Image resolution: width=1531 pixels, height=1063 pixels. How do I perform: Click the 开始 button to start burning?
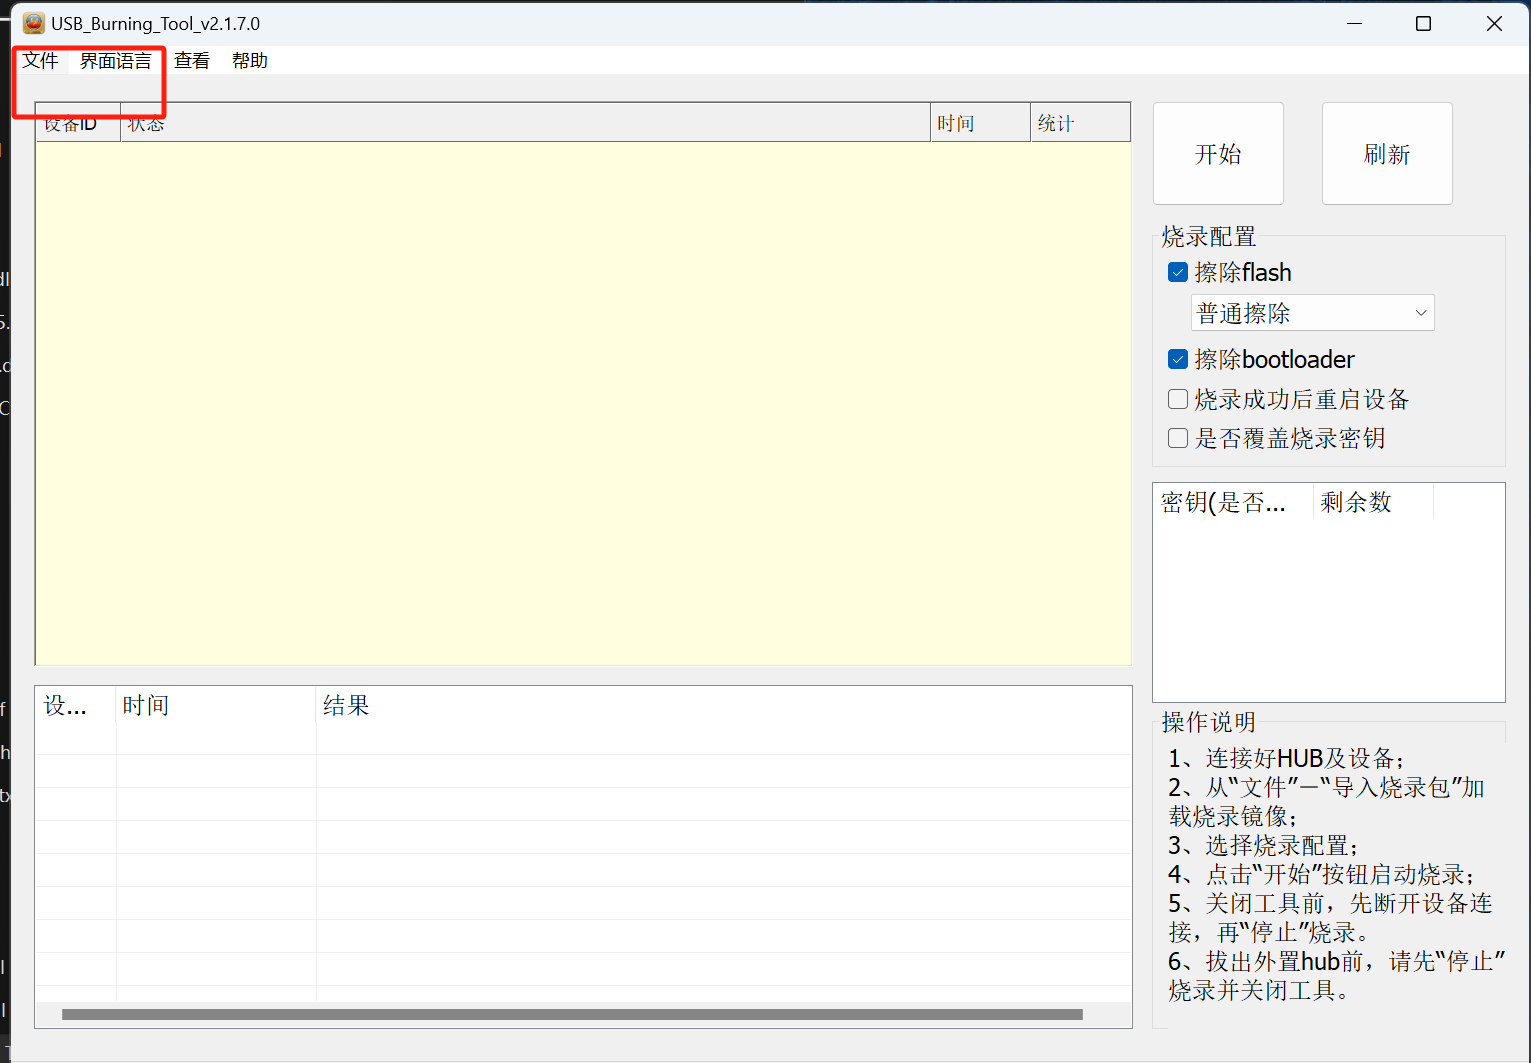click(x=1217, y=154)
